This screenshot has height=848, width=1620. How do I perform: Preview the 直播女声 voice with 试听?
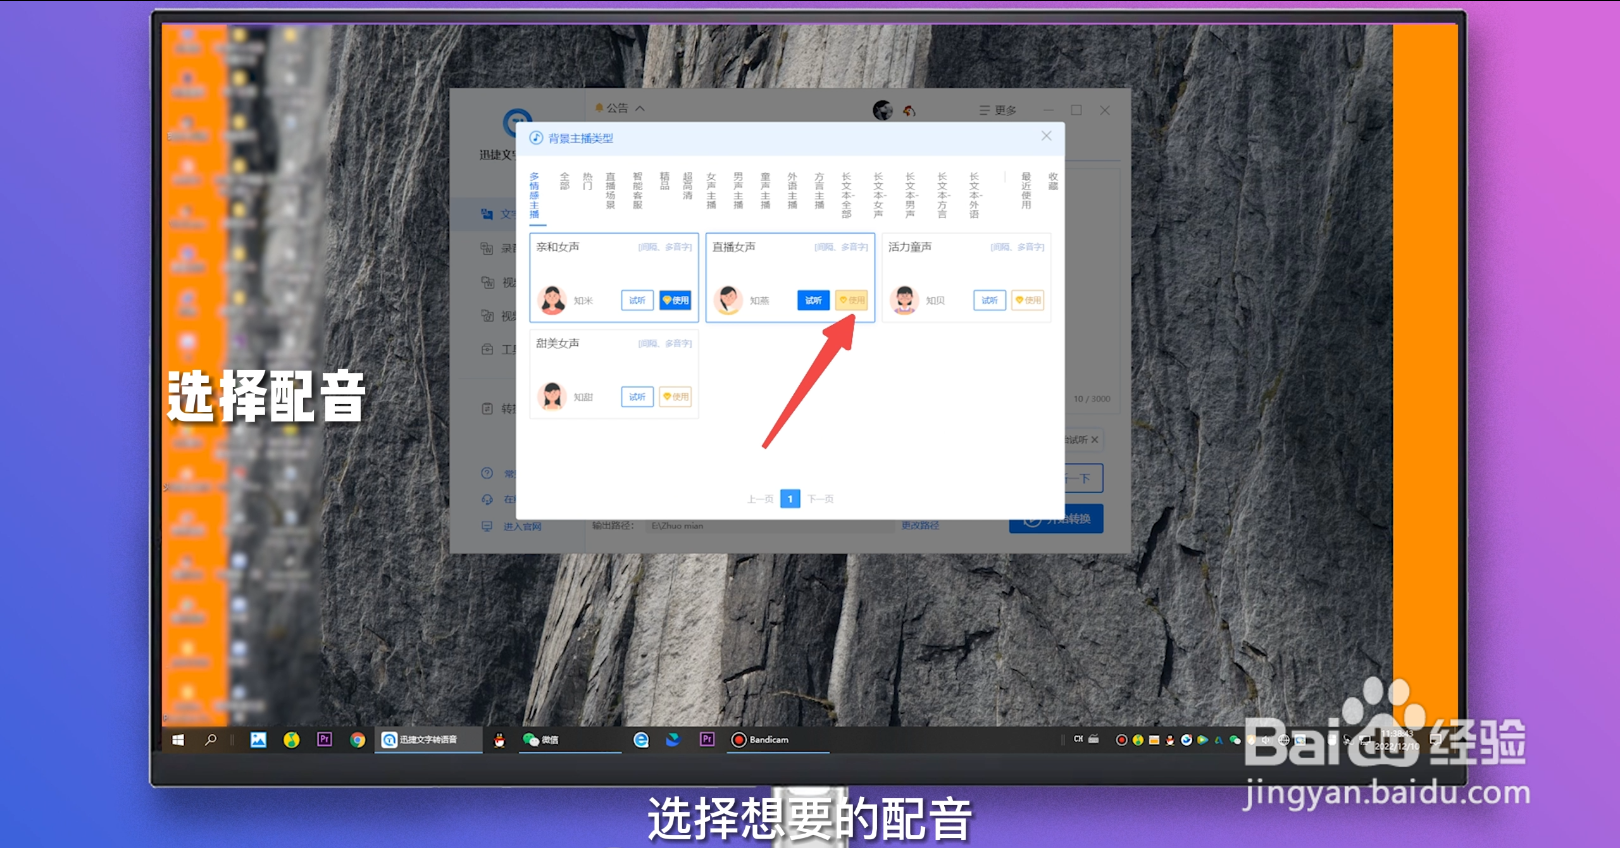[x=813, y=300]
